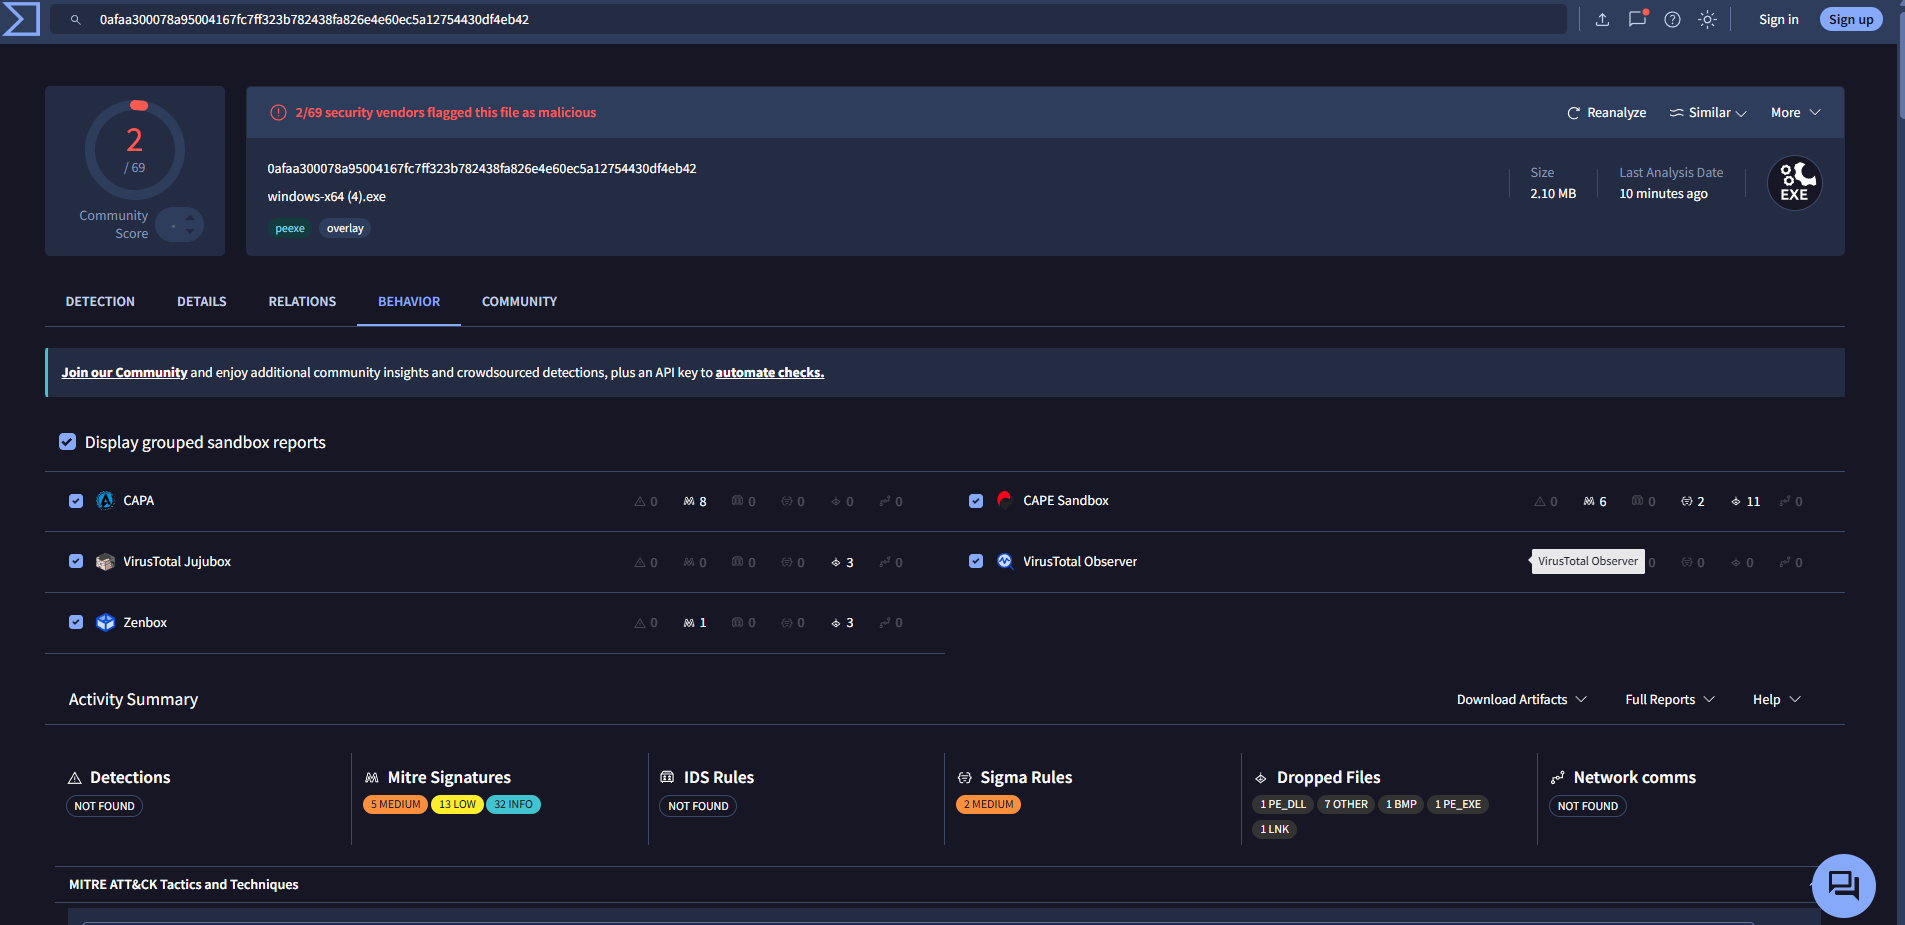This screenshot has width=1905, height=925.
Task: Click the 2 MEDIUM Sigma Rules badge
Action: [x=988, y=804]
